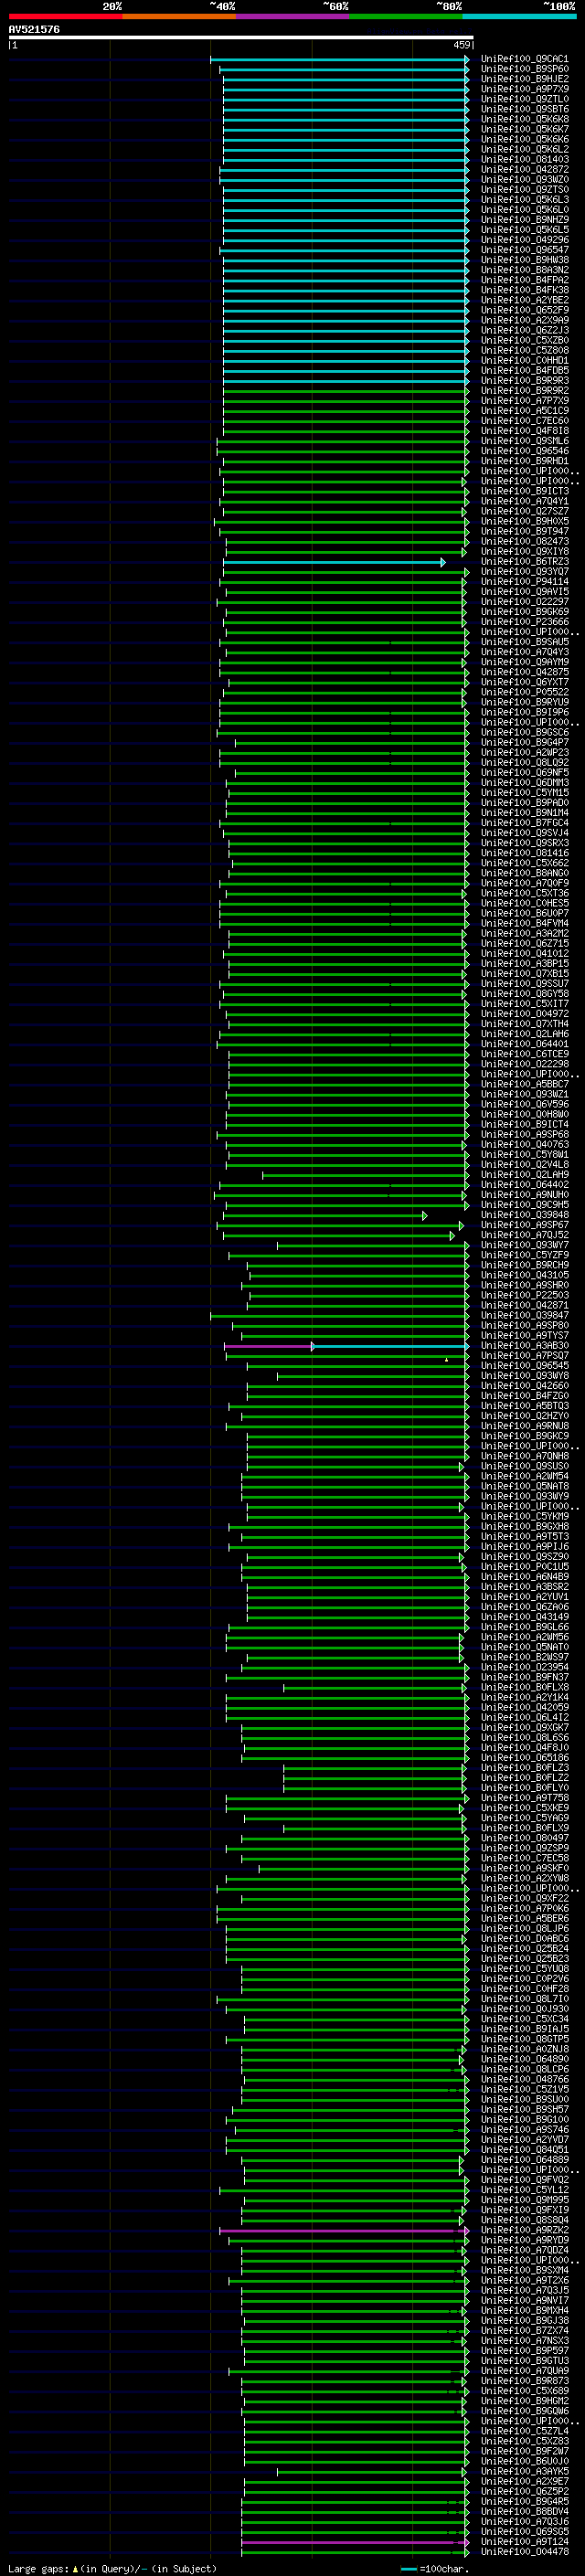Select hit label UniRef100_O23954
This screenshot has width=585, height=2576.
click(524, 1667)
